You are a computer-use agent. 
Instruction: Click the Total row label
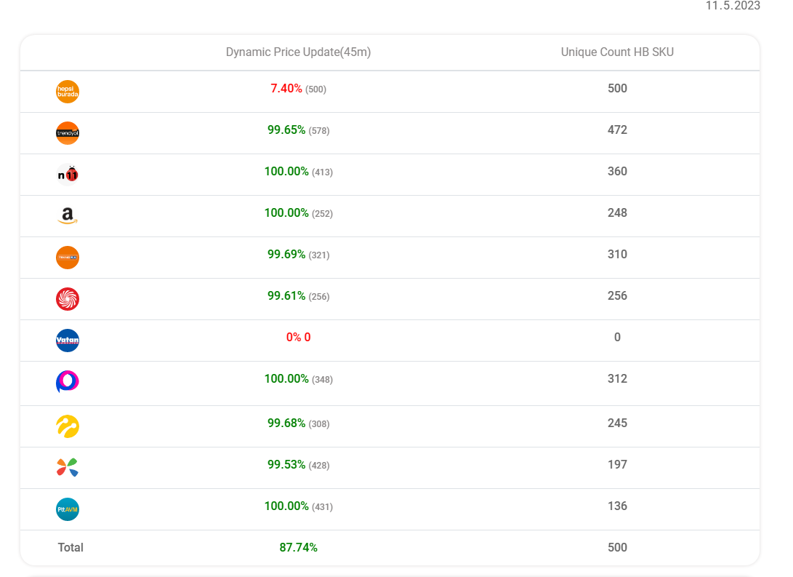click(70, 548)
